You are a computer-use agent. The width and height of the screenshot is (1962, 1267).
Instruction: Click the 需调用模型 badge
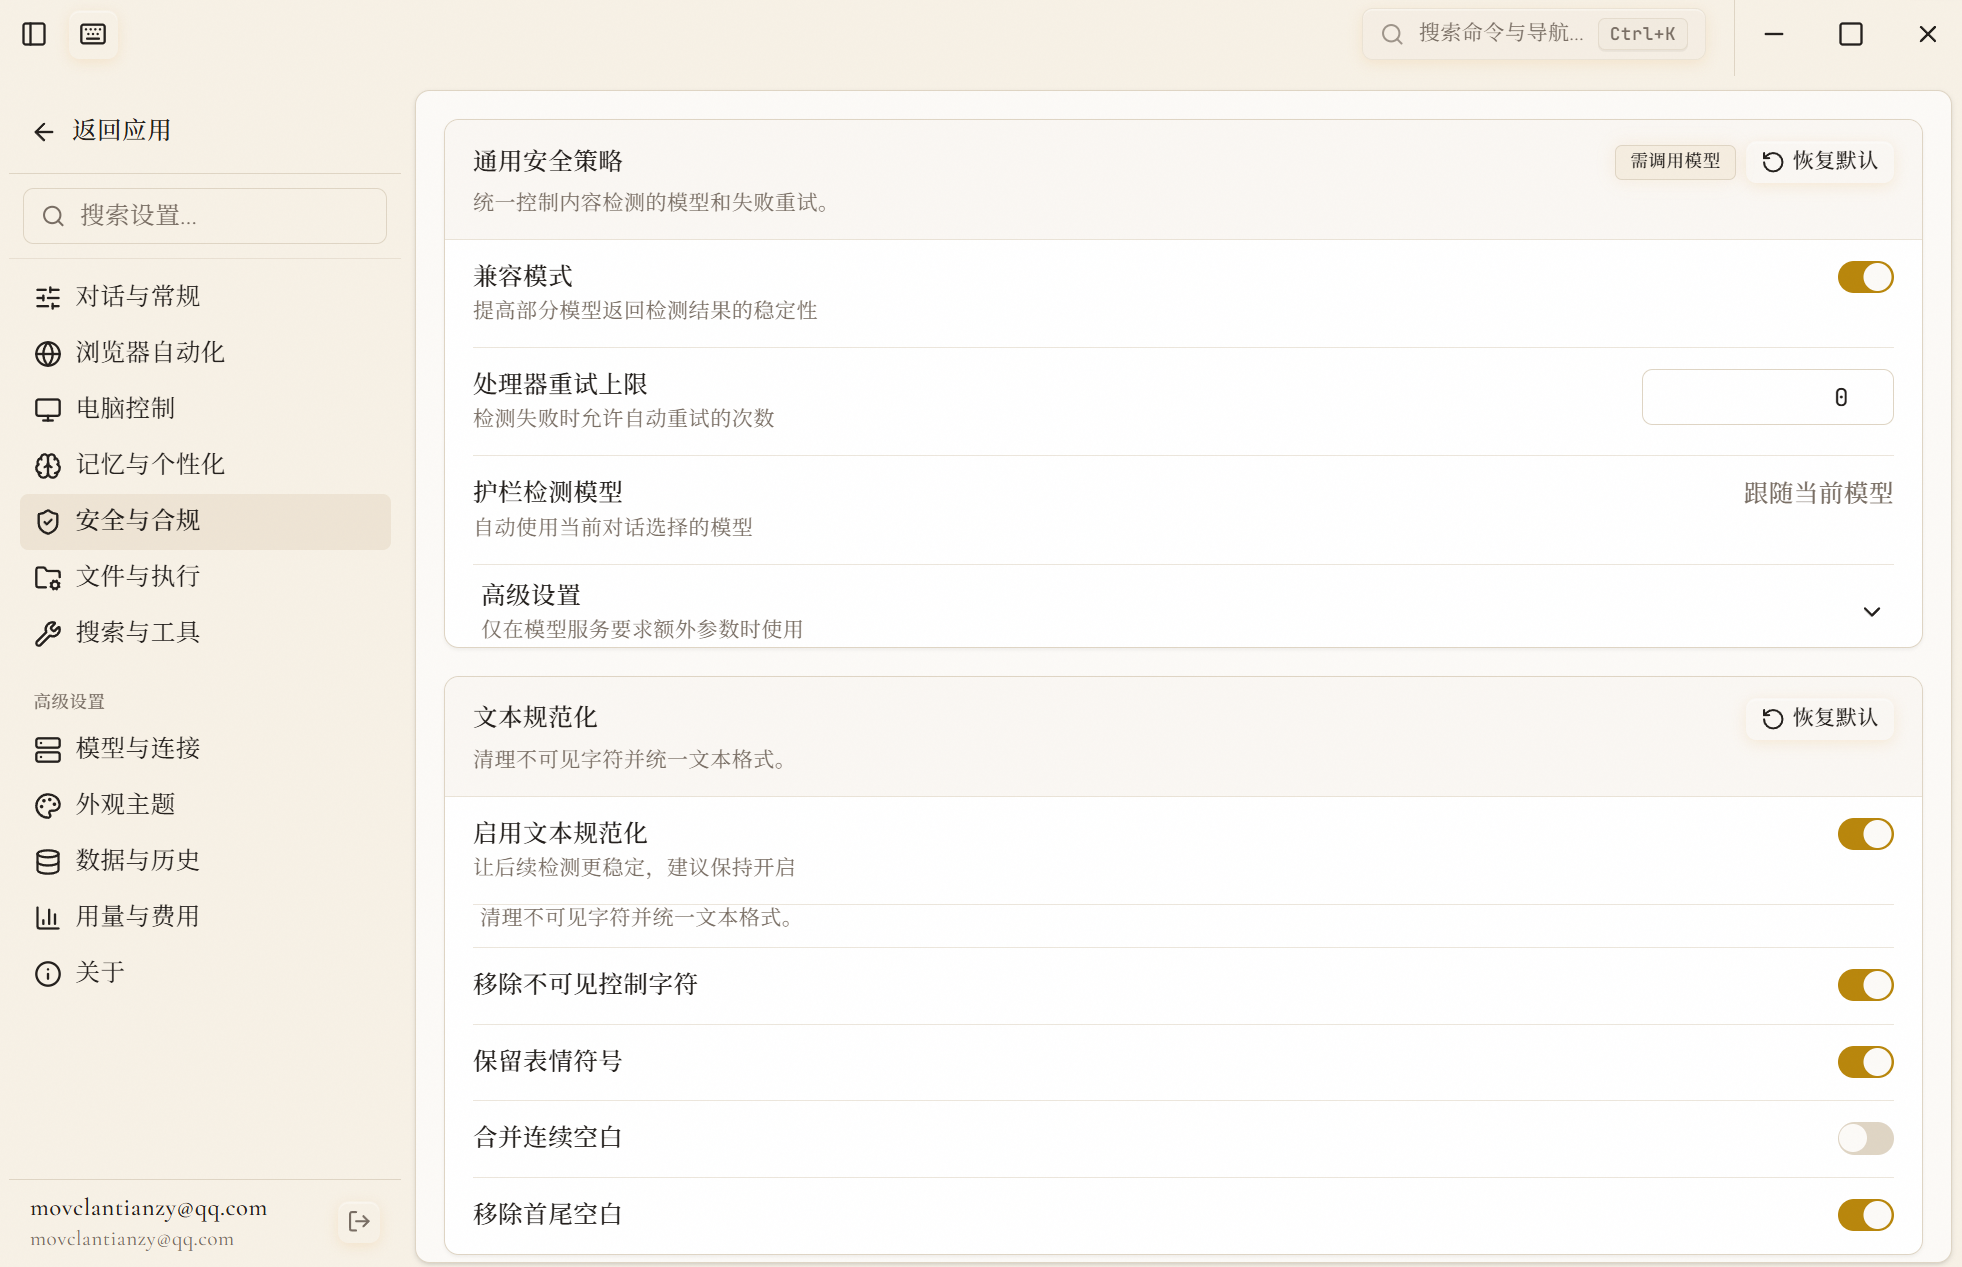pyautogui.click(x=1675, y=161)
